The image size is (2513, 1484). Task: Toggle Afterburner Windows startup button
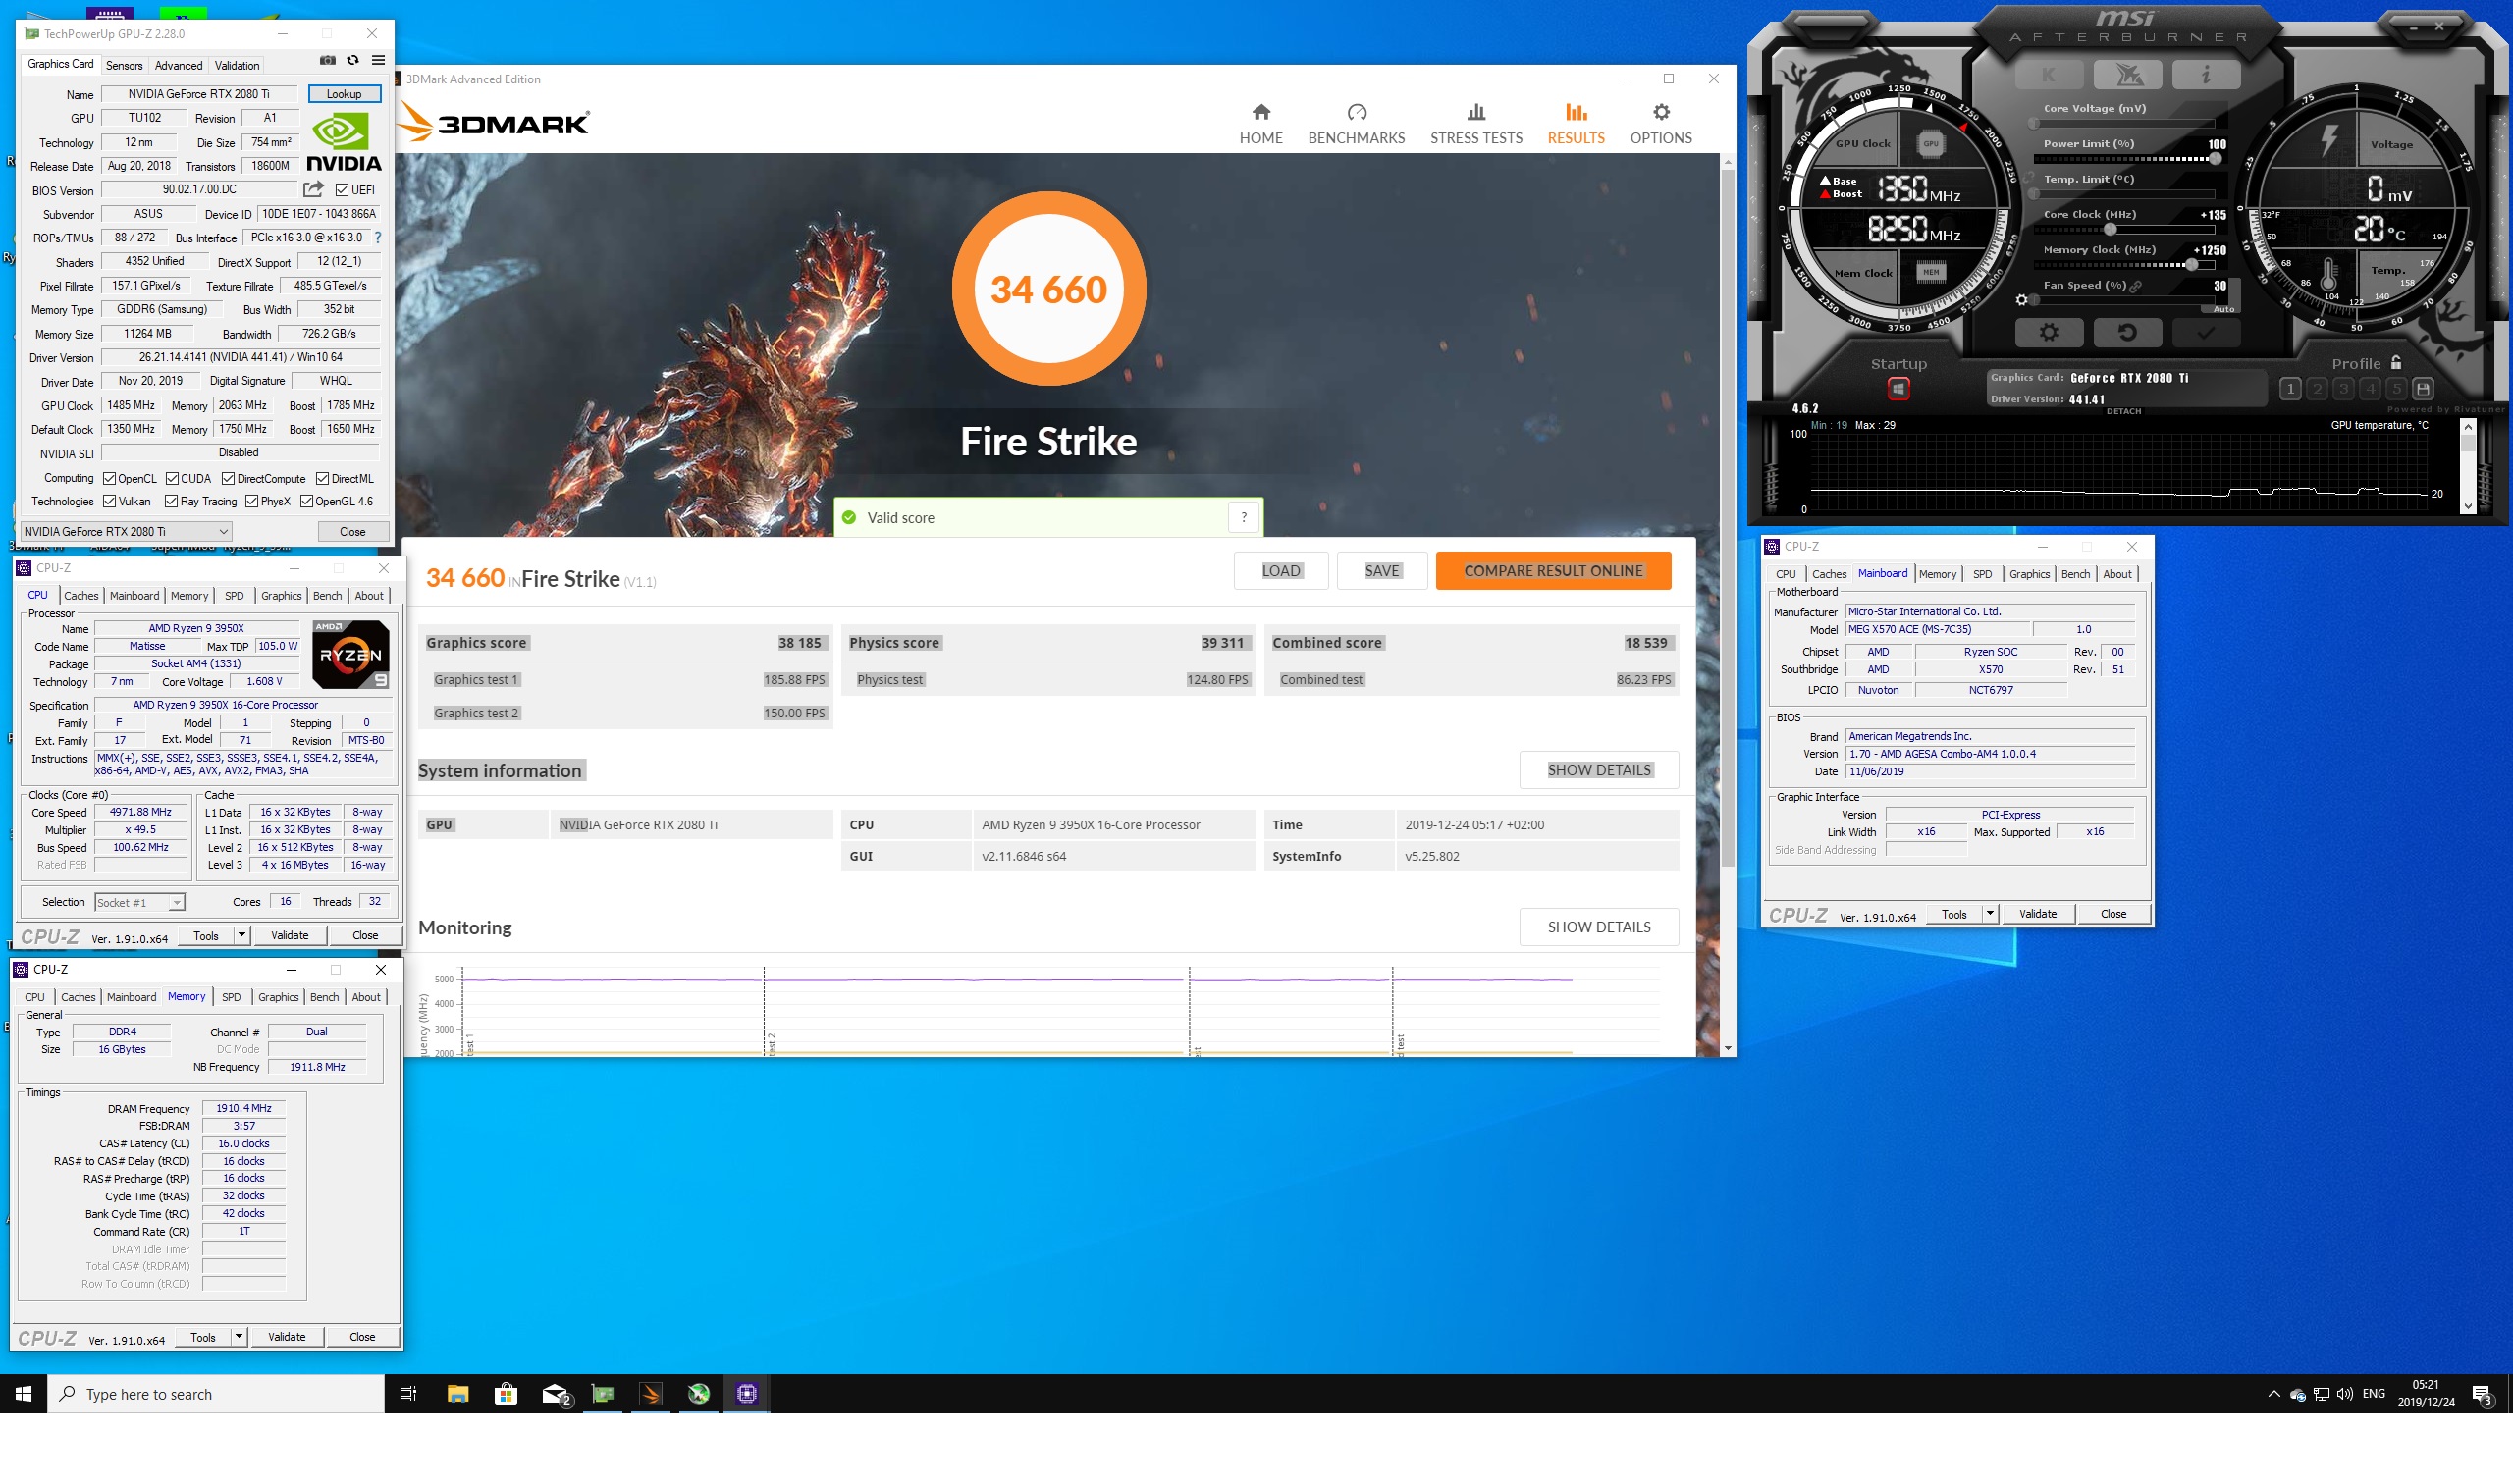tap(1898, 388)
